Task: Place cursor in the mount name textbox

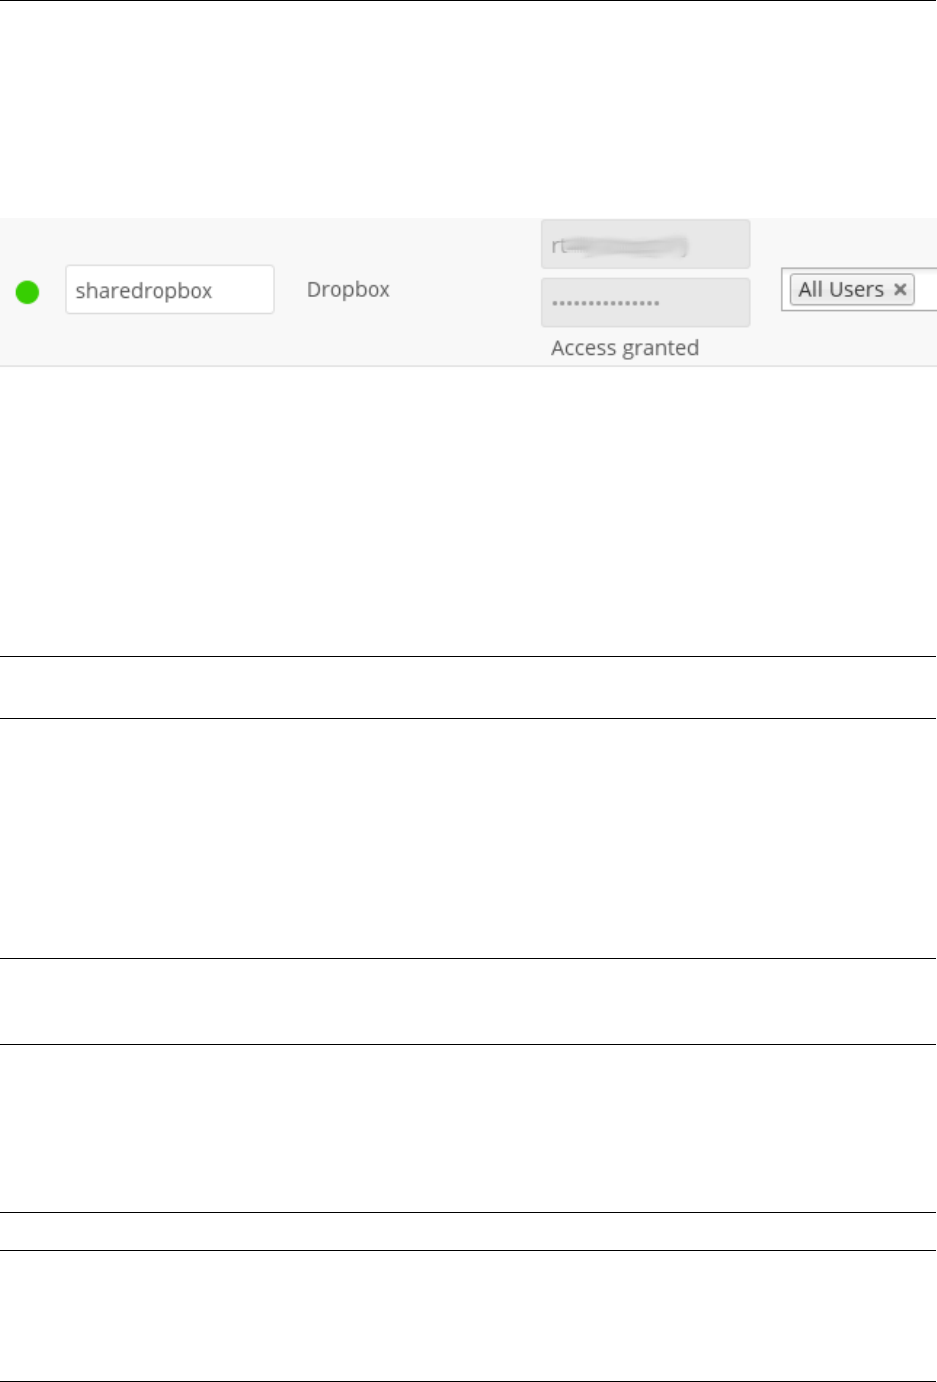Action: [x=169, y=290]
